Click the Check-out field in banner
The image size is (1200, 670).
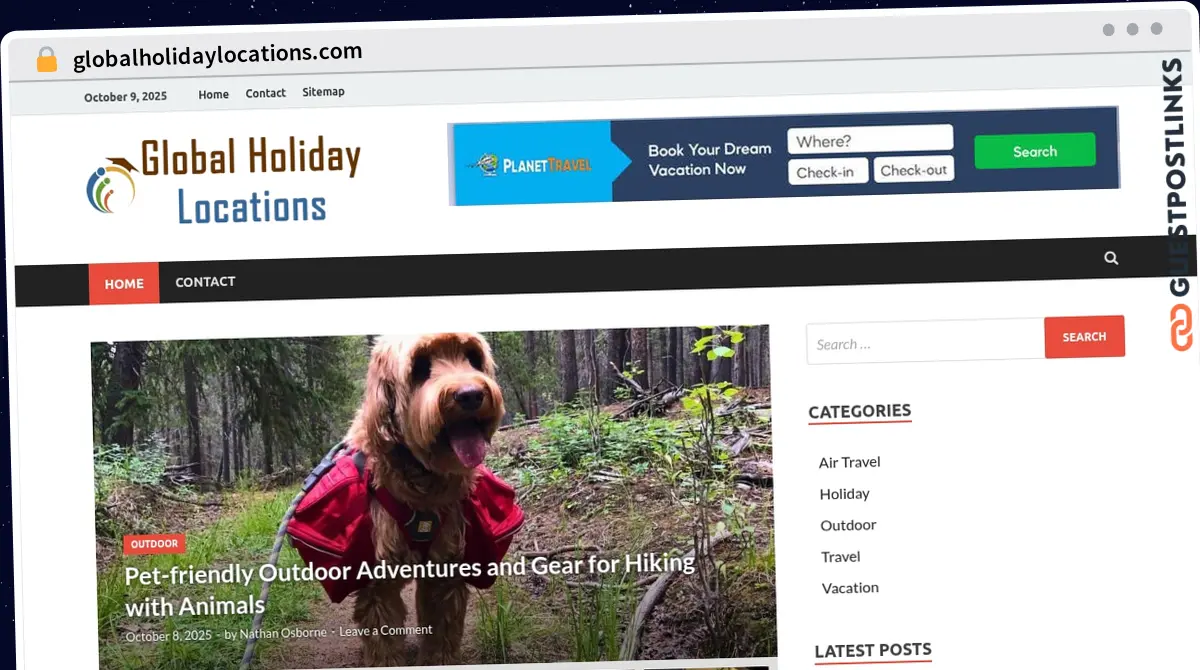click(x=914, y=170)
